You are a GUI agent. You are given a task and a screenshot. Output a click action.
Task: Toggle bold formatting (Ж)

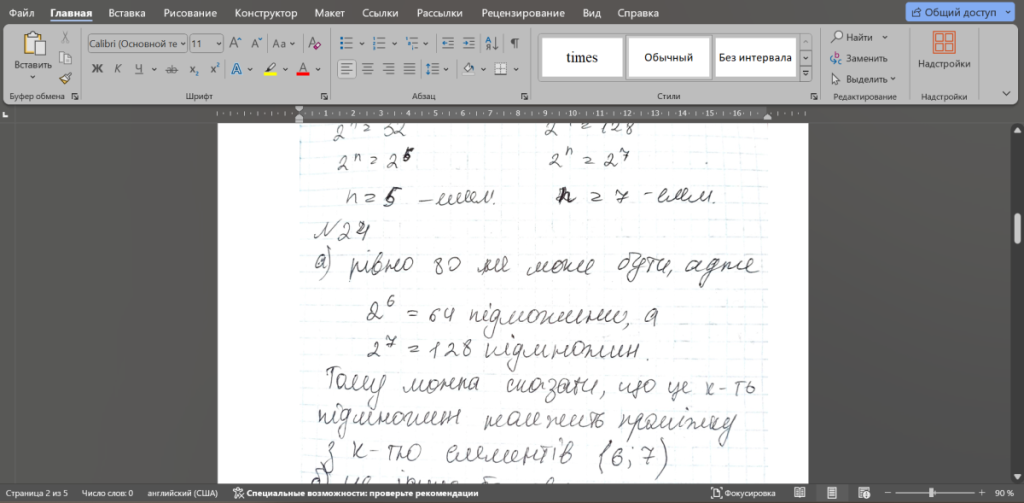point(97,69)
